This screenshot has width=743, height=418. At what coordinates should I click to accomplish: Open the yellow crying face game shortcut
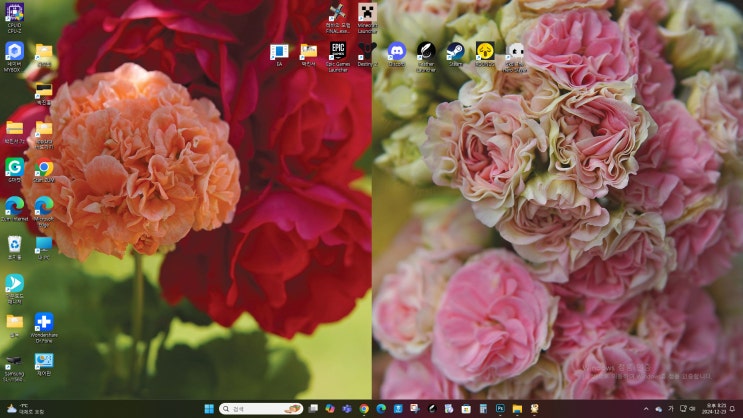(x=485, y=54)
